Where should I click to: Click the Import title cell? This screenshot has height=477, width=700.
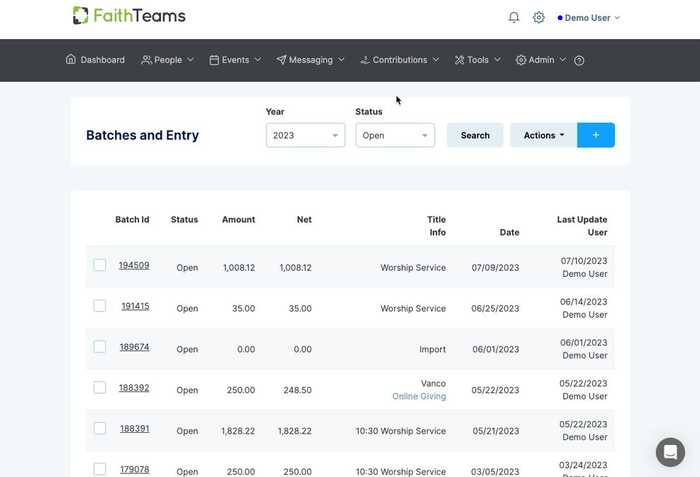click(x=432, y=349)
